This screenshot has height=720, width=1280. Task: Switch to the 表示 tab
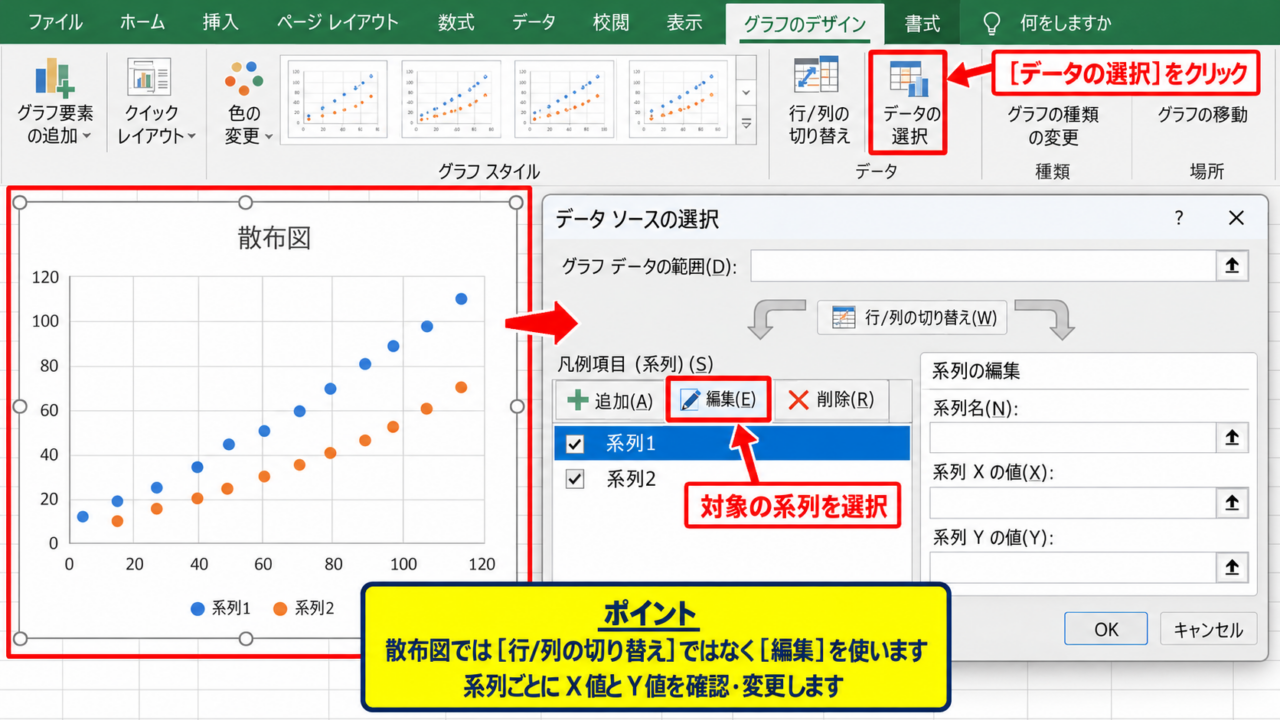[x=685, y=22]
